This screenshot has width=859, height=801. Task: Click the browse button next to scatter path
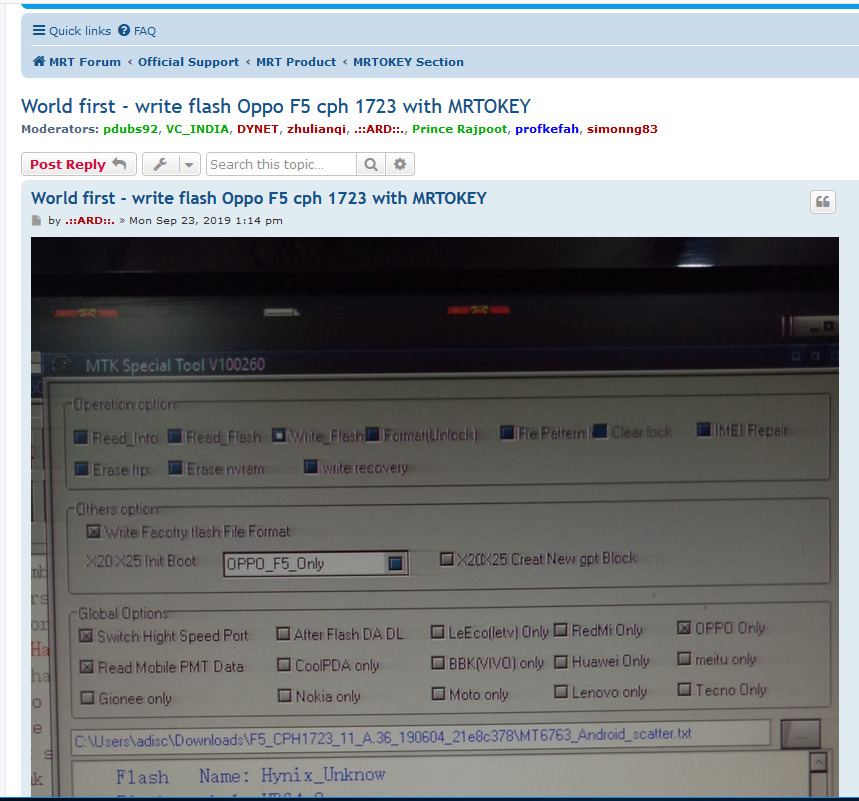[800, 734]
